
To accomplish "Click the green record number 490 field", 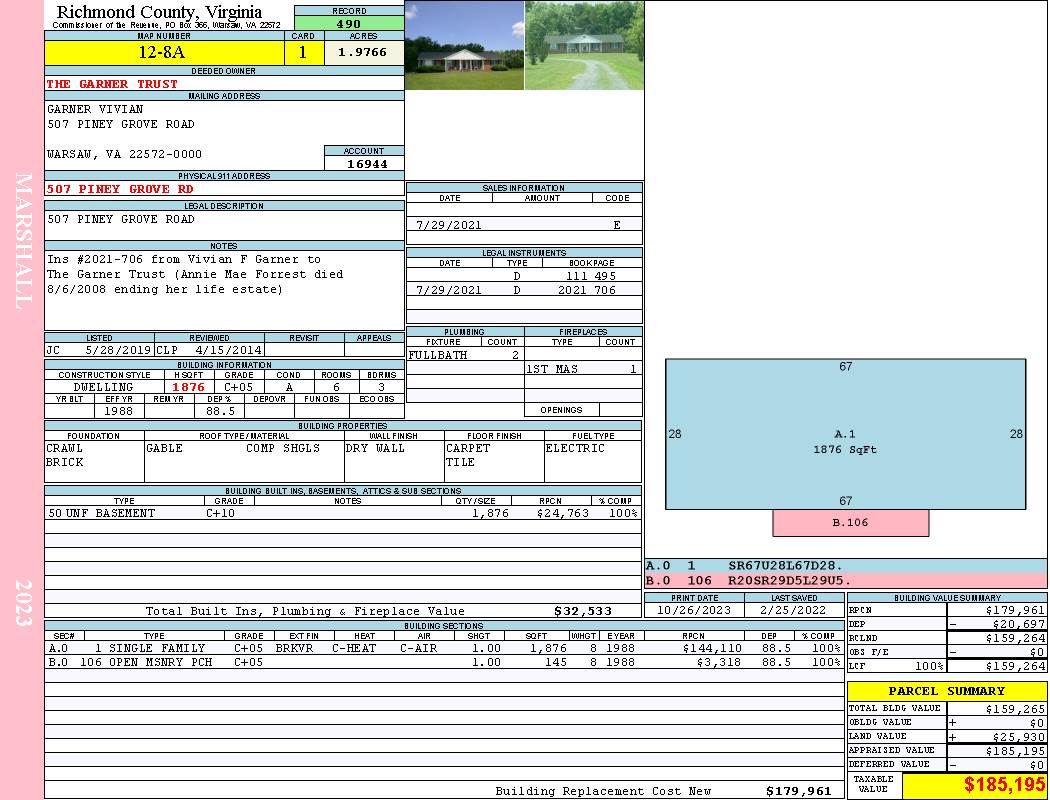I will pos(349,24).
